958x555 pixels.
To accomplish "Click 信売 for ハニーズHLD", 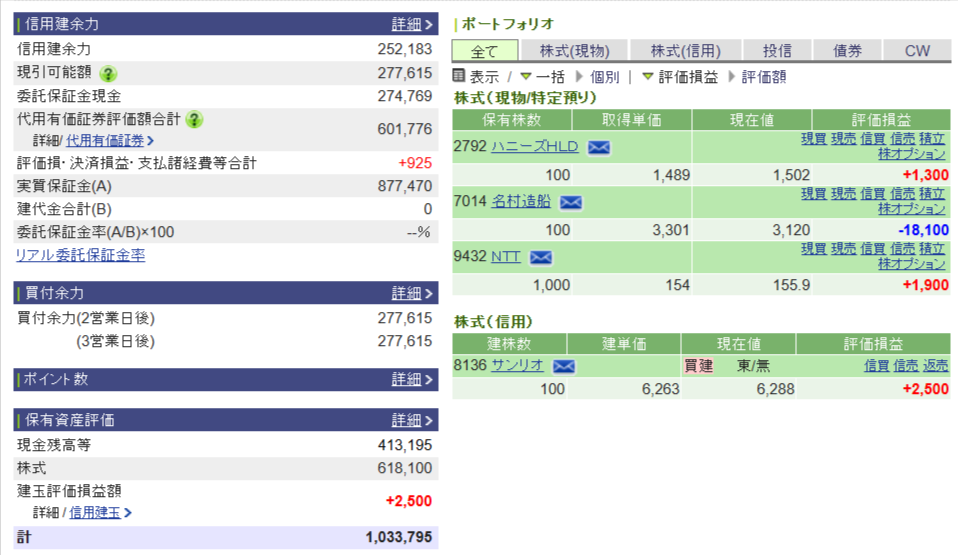I will tap(903, 139).
